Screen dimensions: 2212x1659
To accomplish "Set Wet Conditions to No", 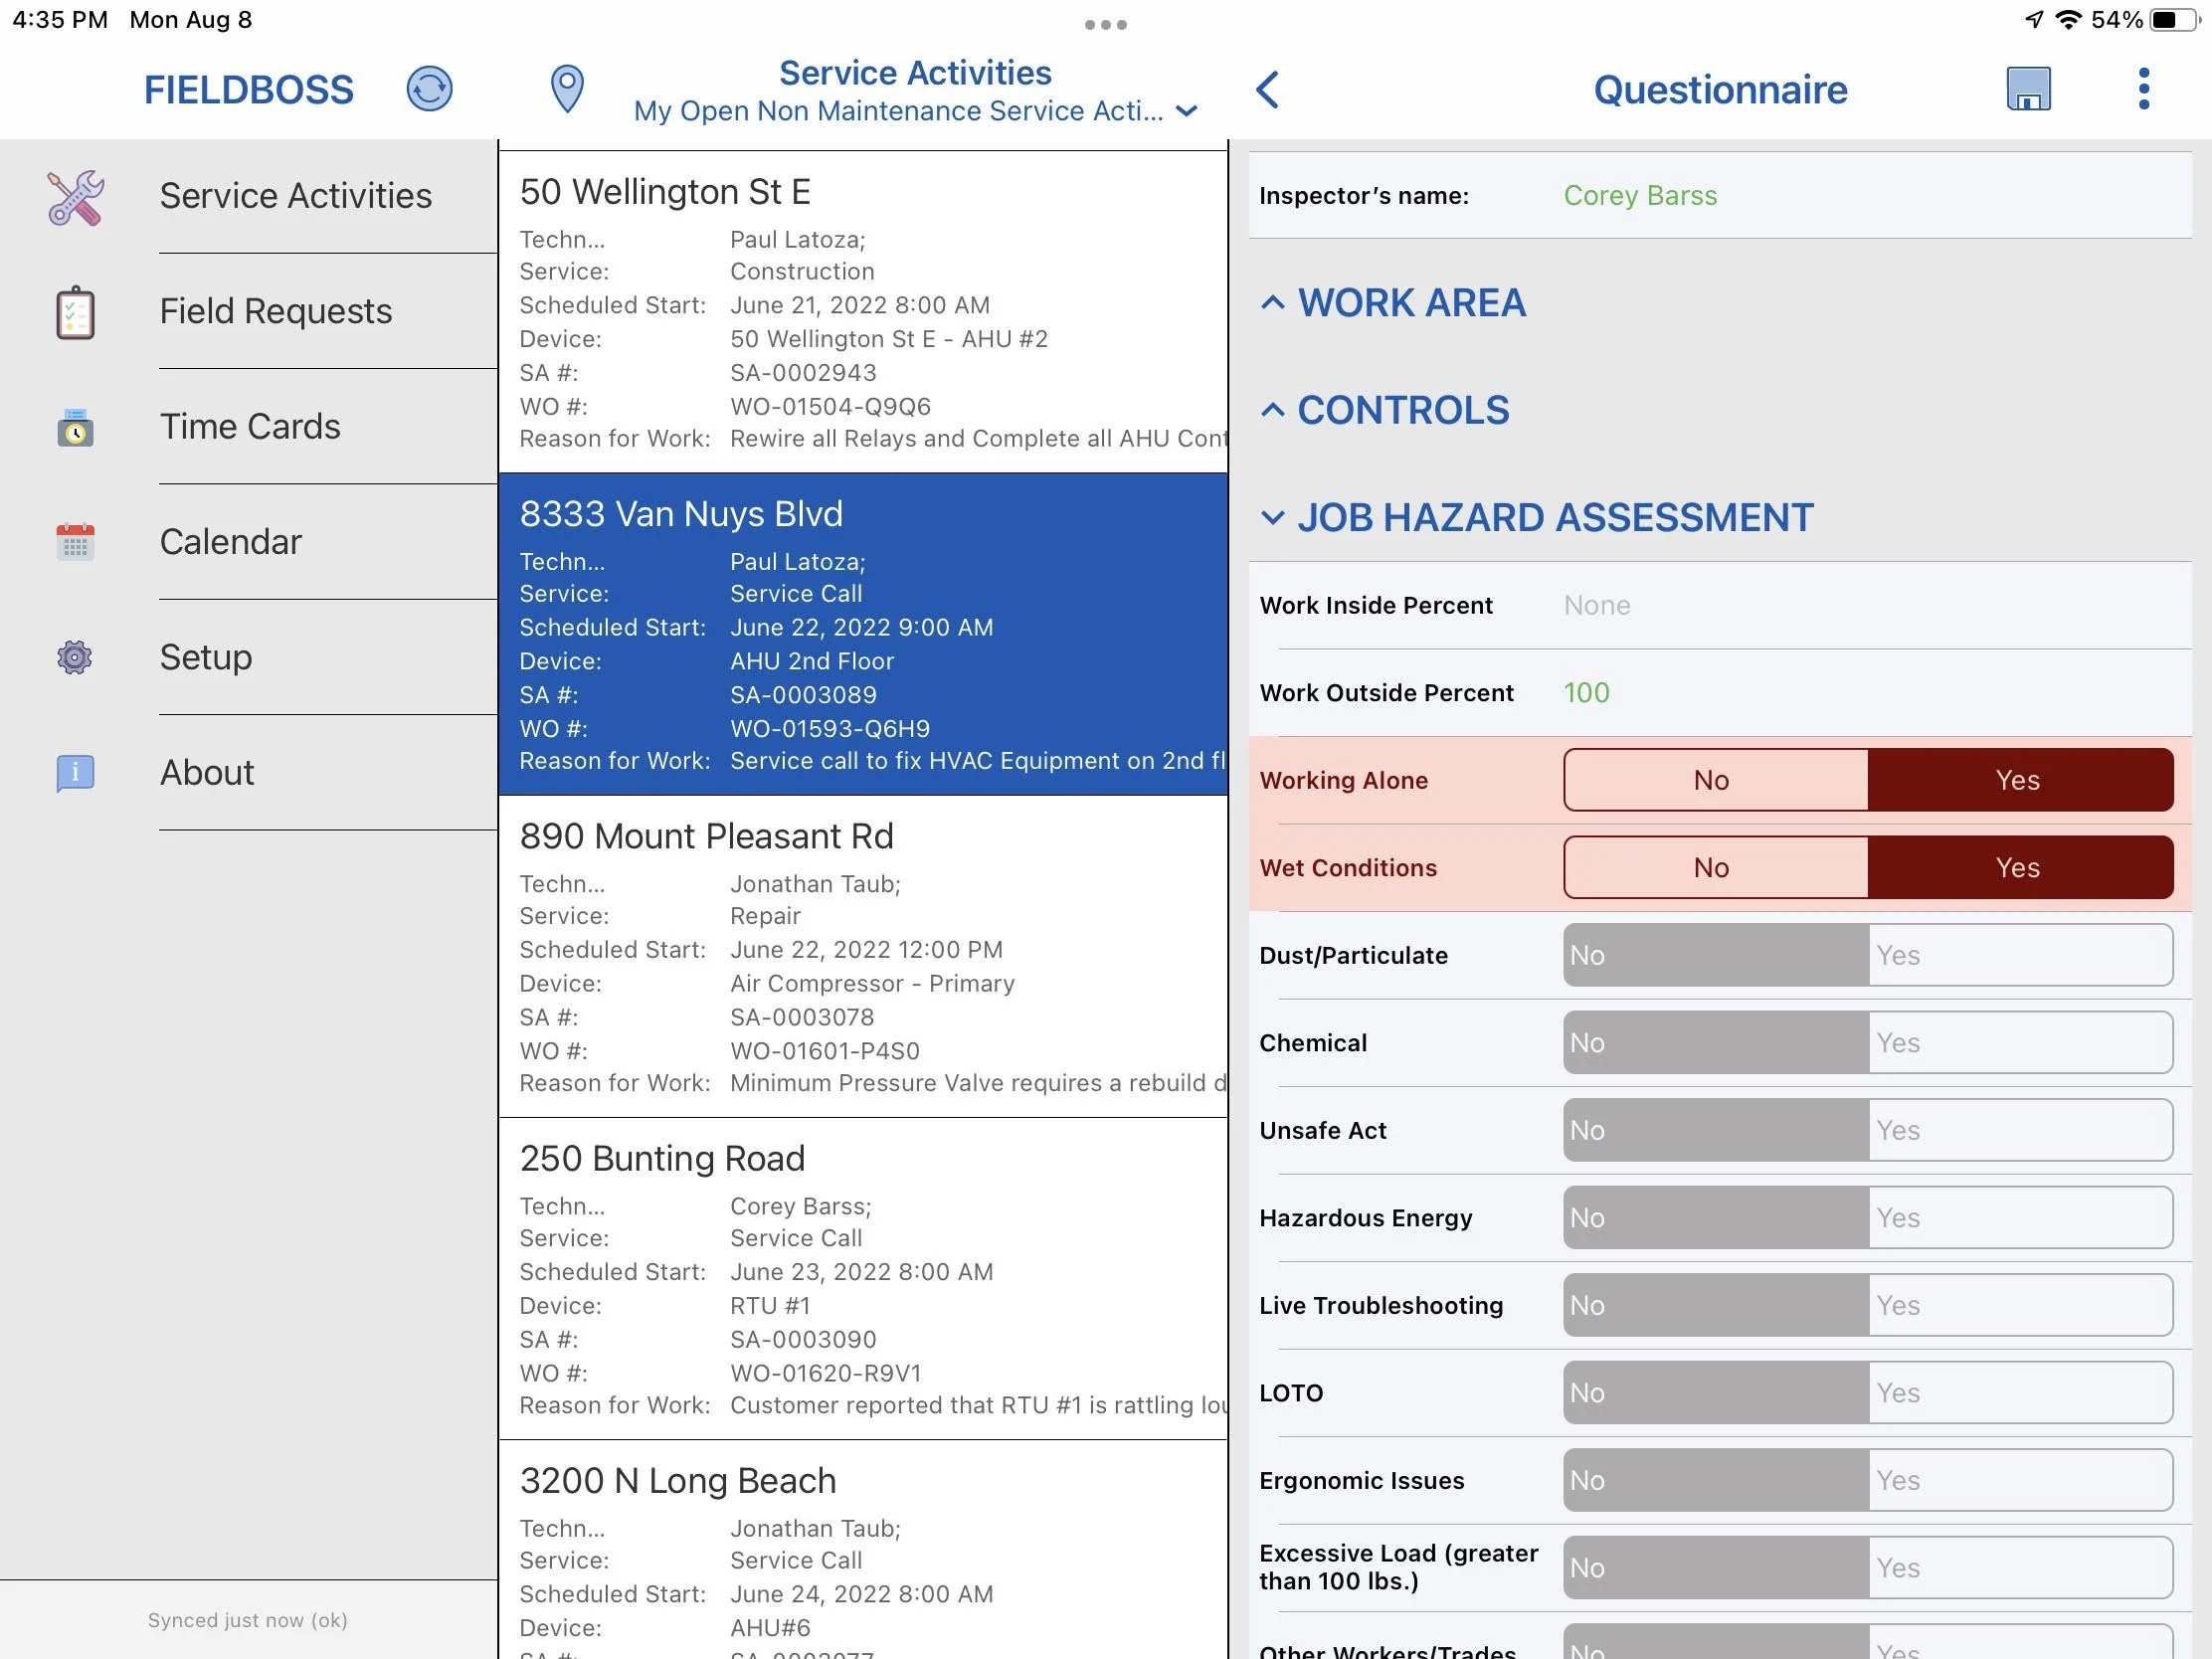I will pyautogui.click(x=1714, y=868).
